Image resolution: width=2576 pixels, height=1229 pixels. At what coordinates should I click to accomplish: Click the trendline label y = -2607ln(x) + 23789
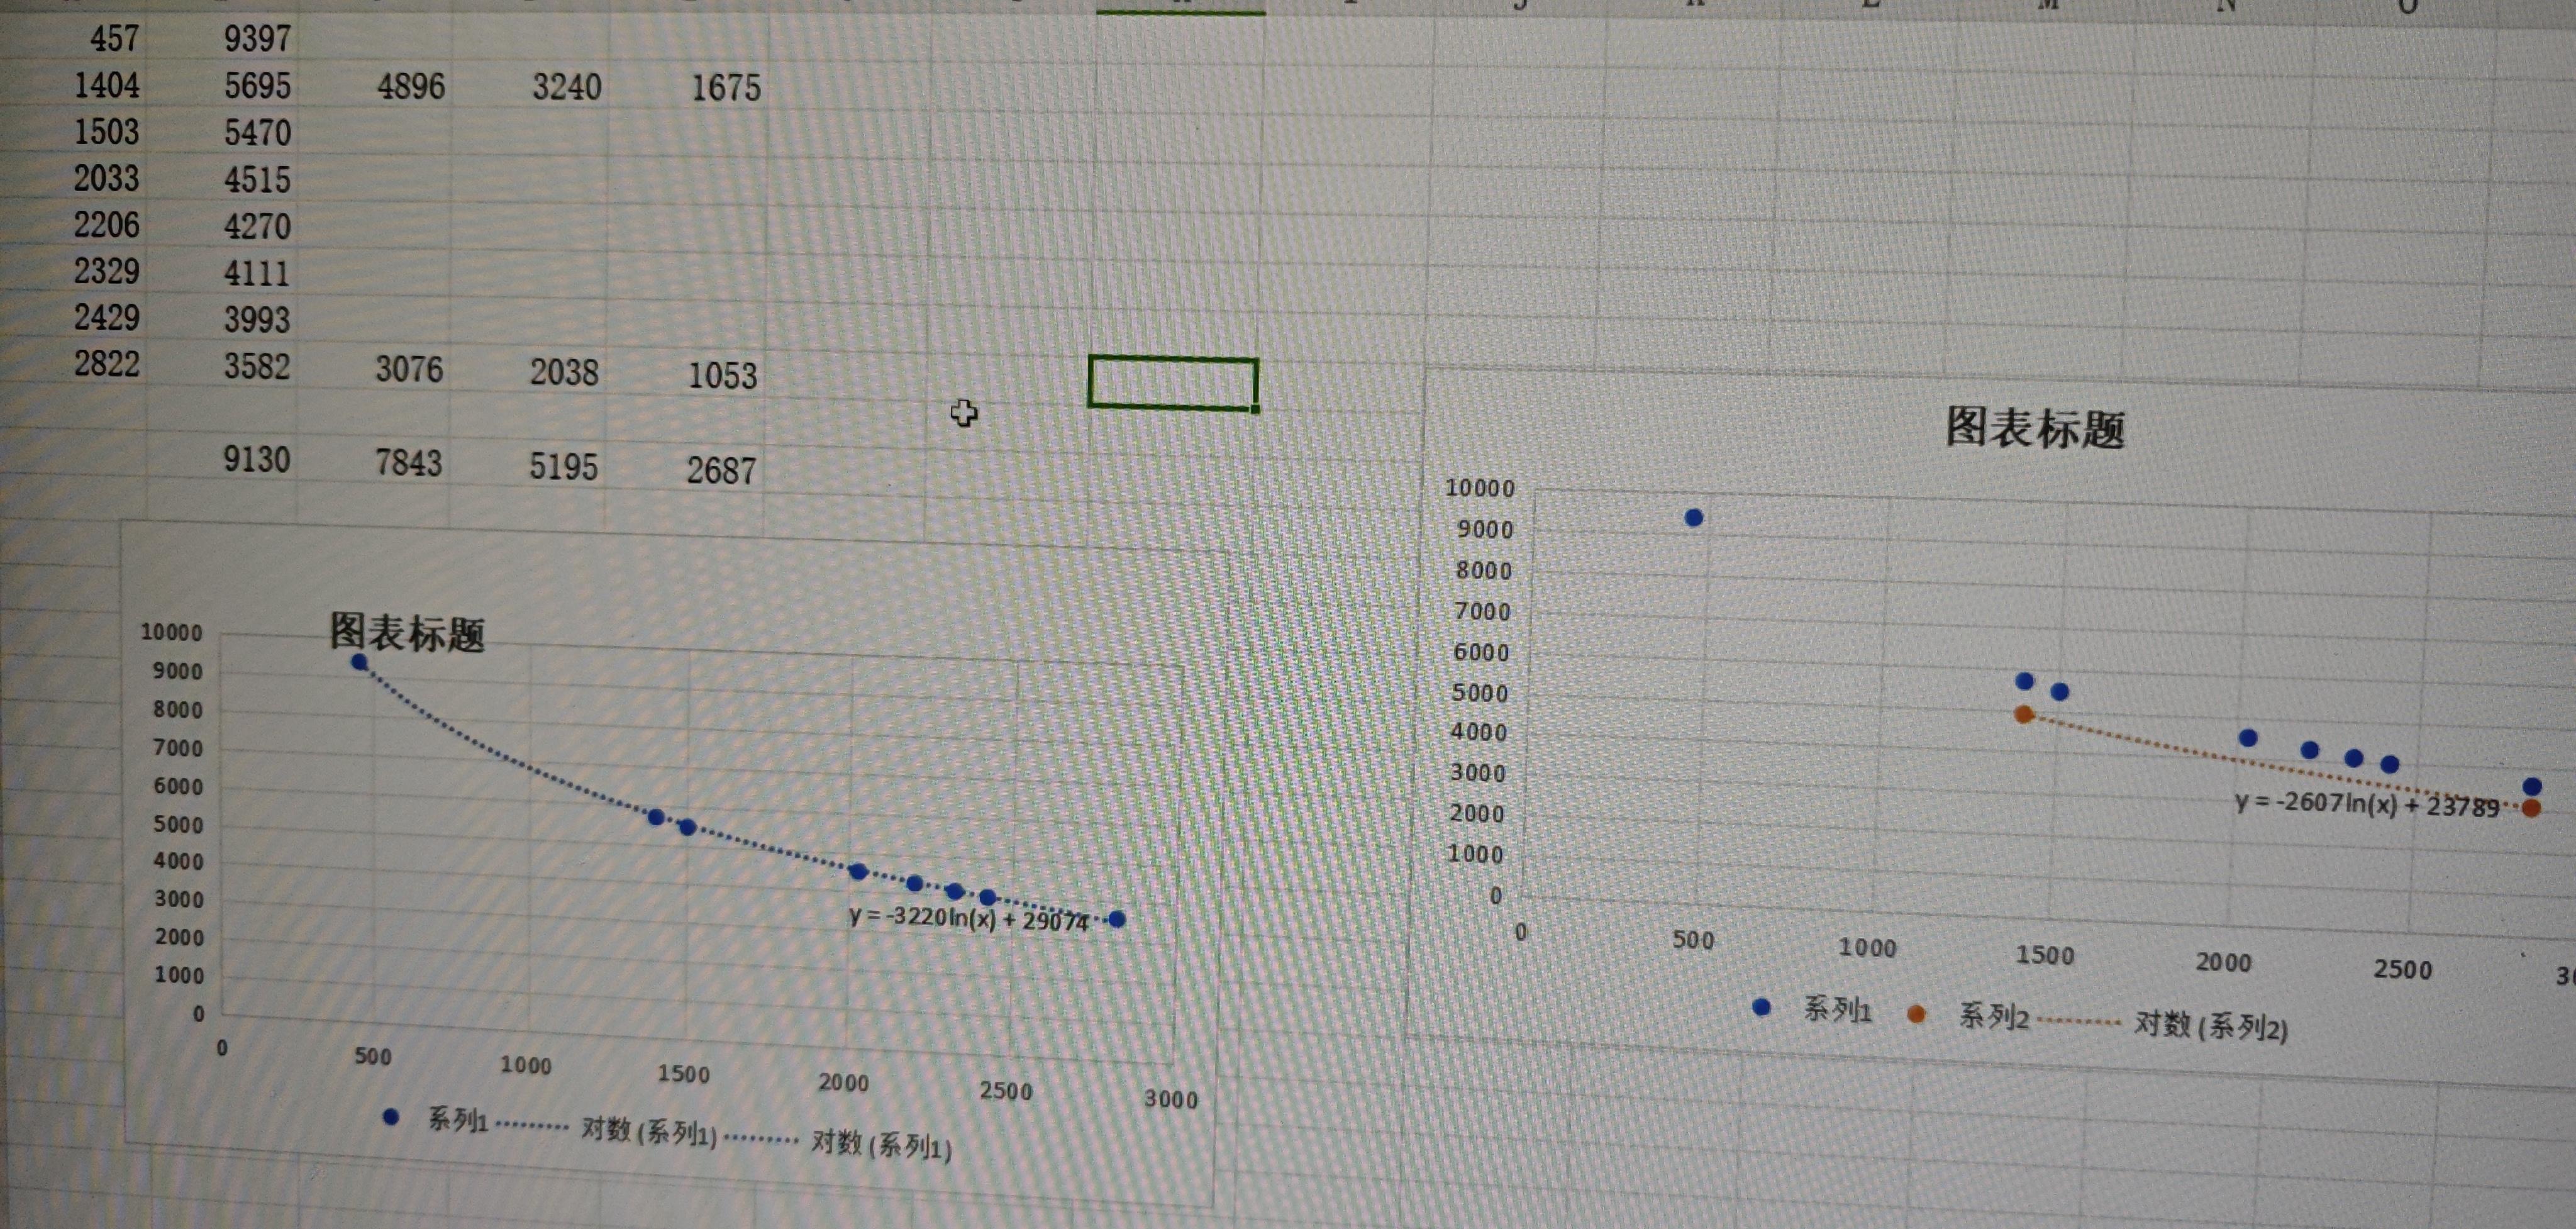pyautogui.click(x=2366, y=804)
